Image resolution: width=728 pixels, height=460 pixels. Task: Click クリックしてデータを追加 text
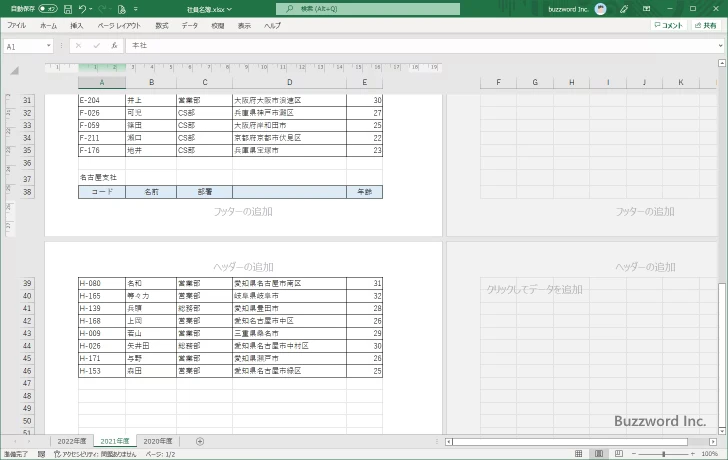[x=534, y=290]
